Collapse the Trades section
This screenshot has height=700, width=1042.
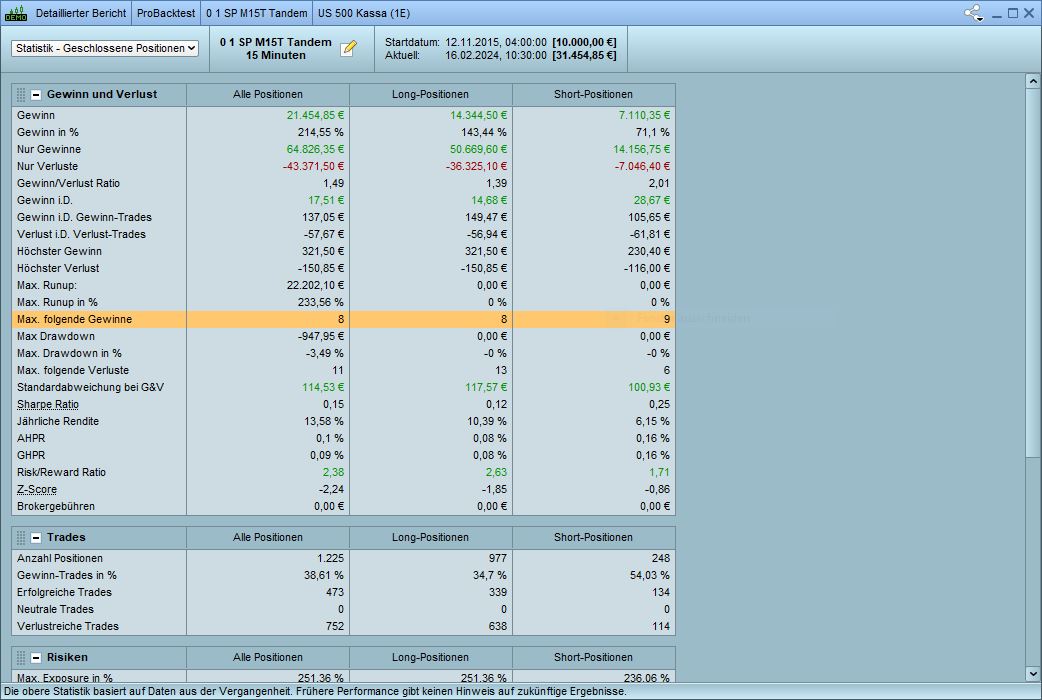pyautogui.click(x=36, y=537)
